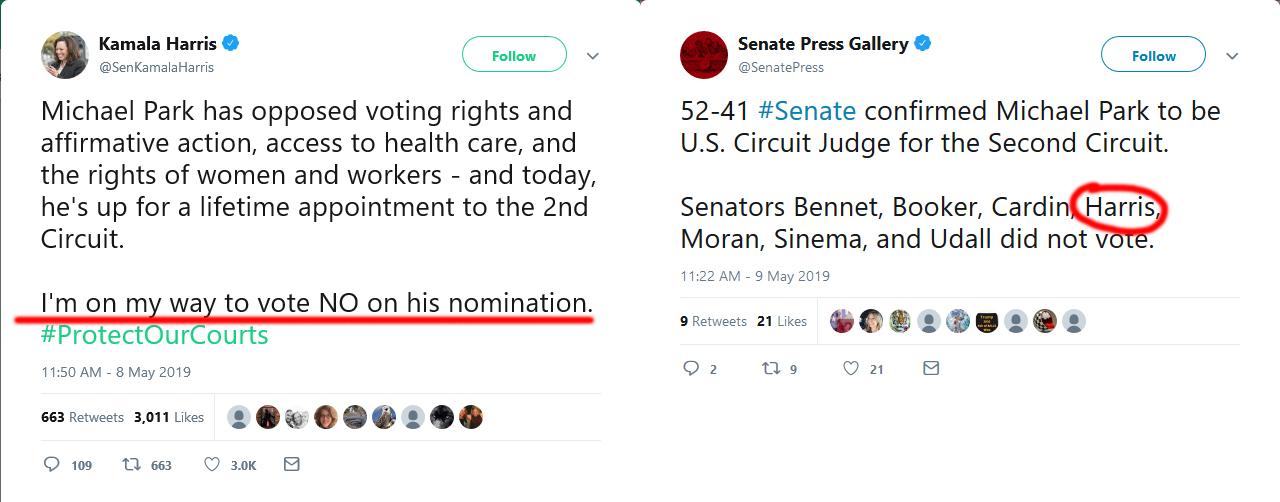This screenshot has width=1280, height=502.
Task: Open the #ProtectOurCourts hashtag
Action: (155, 335)
